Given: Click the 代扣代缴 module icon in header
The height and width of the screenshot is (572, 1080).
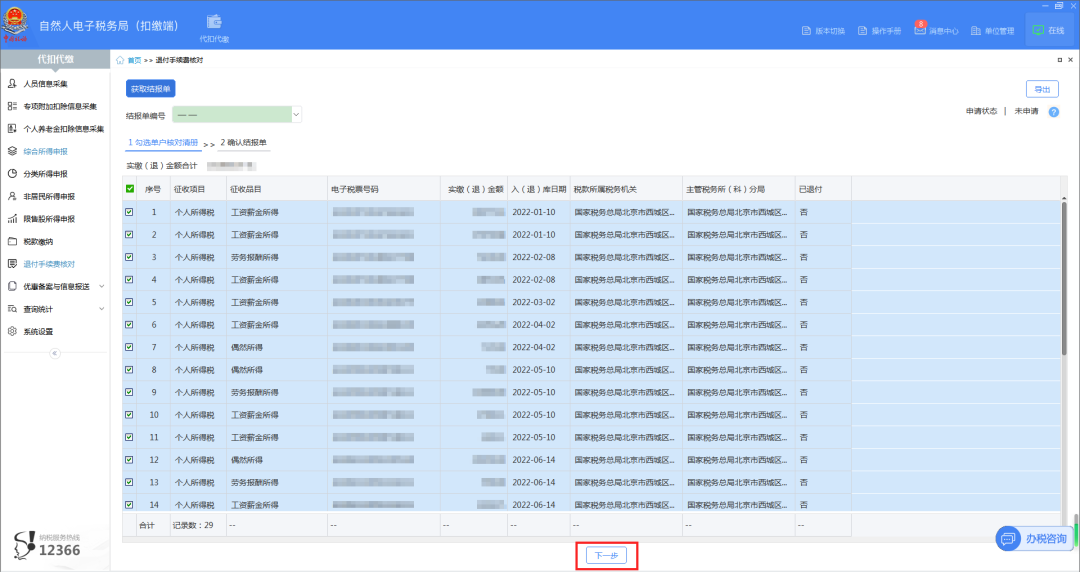Looking at the screenshot, I should 214,24.
